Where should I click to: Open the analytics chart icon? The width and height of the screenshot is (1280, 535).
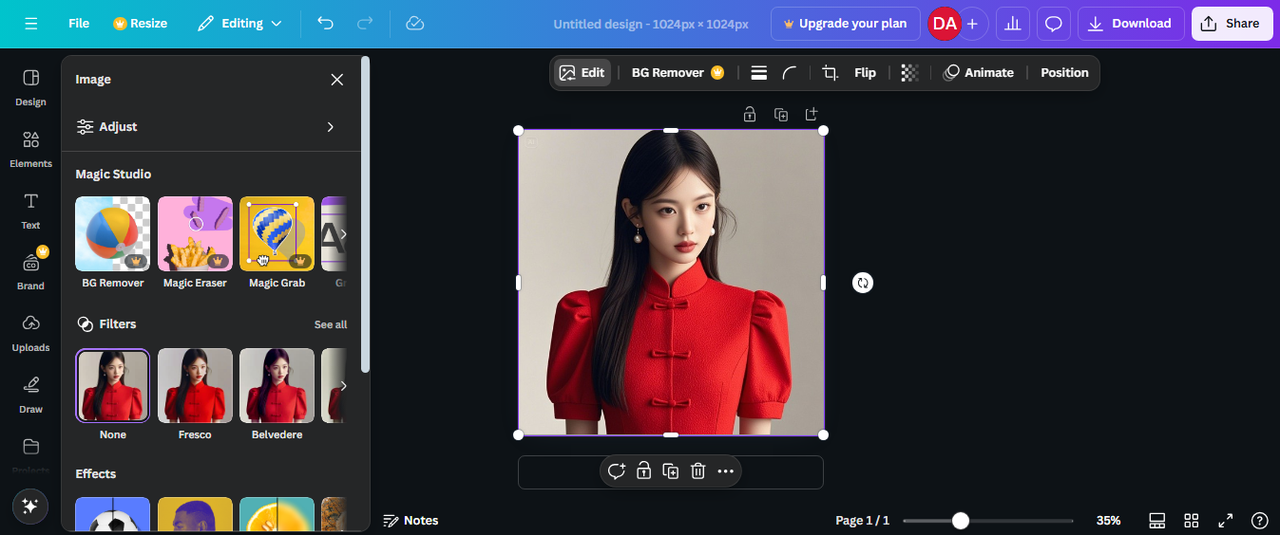[x=1013, y=23]
